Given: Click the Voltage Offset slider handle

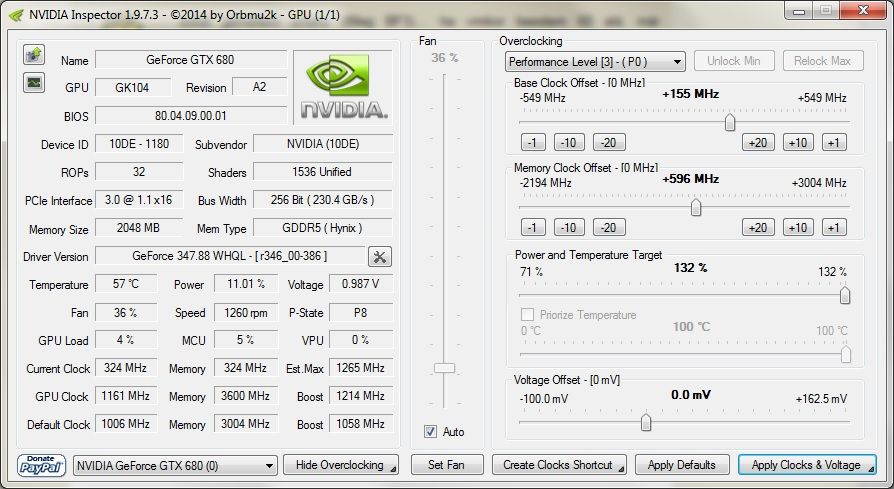Looking at the screenshot, I should [645, 422].
